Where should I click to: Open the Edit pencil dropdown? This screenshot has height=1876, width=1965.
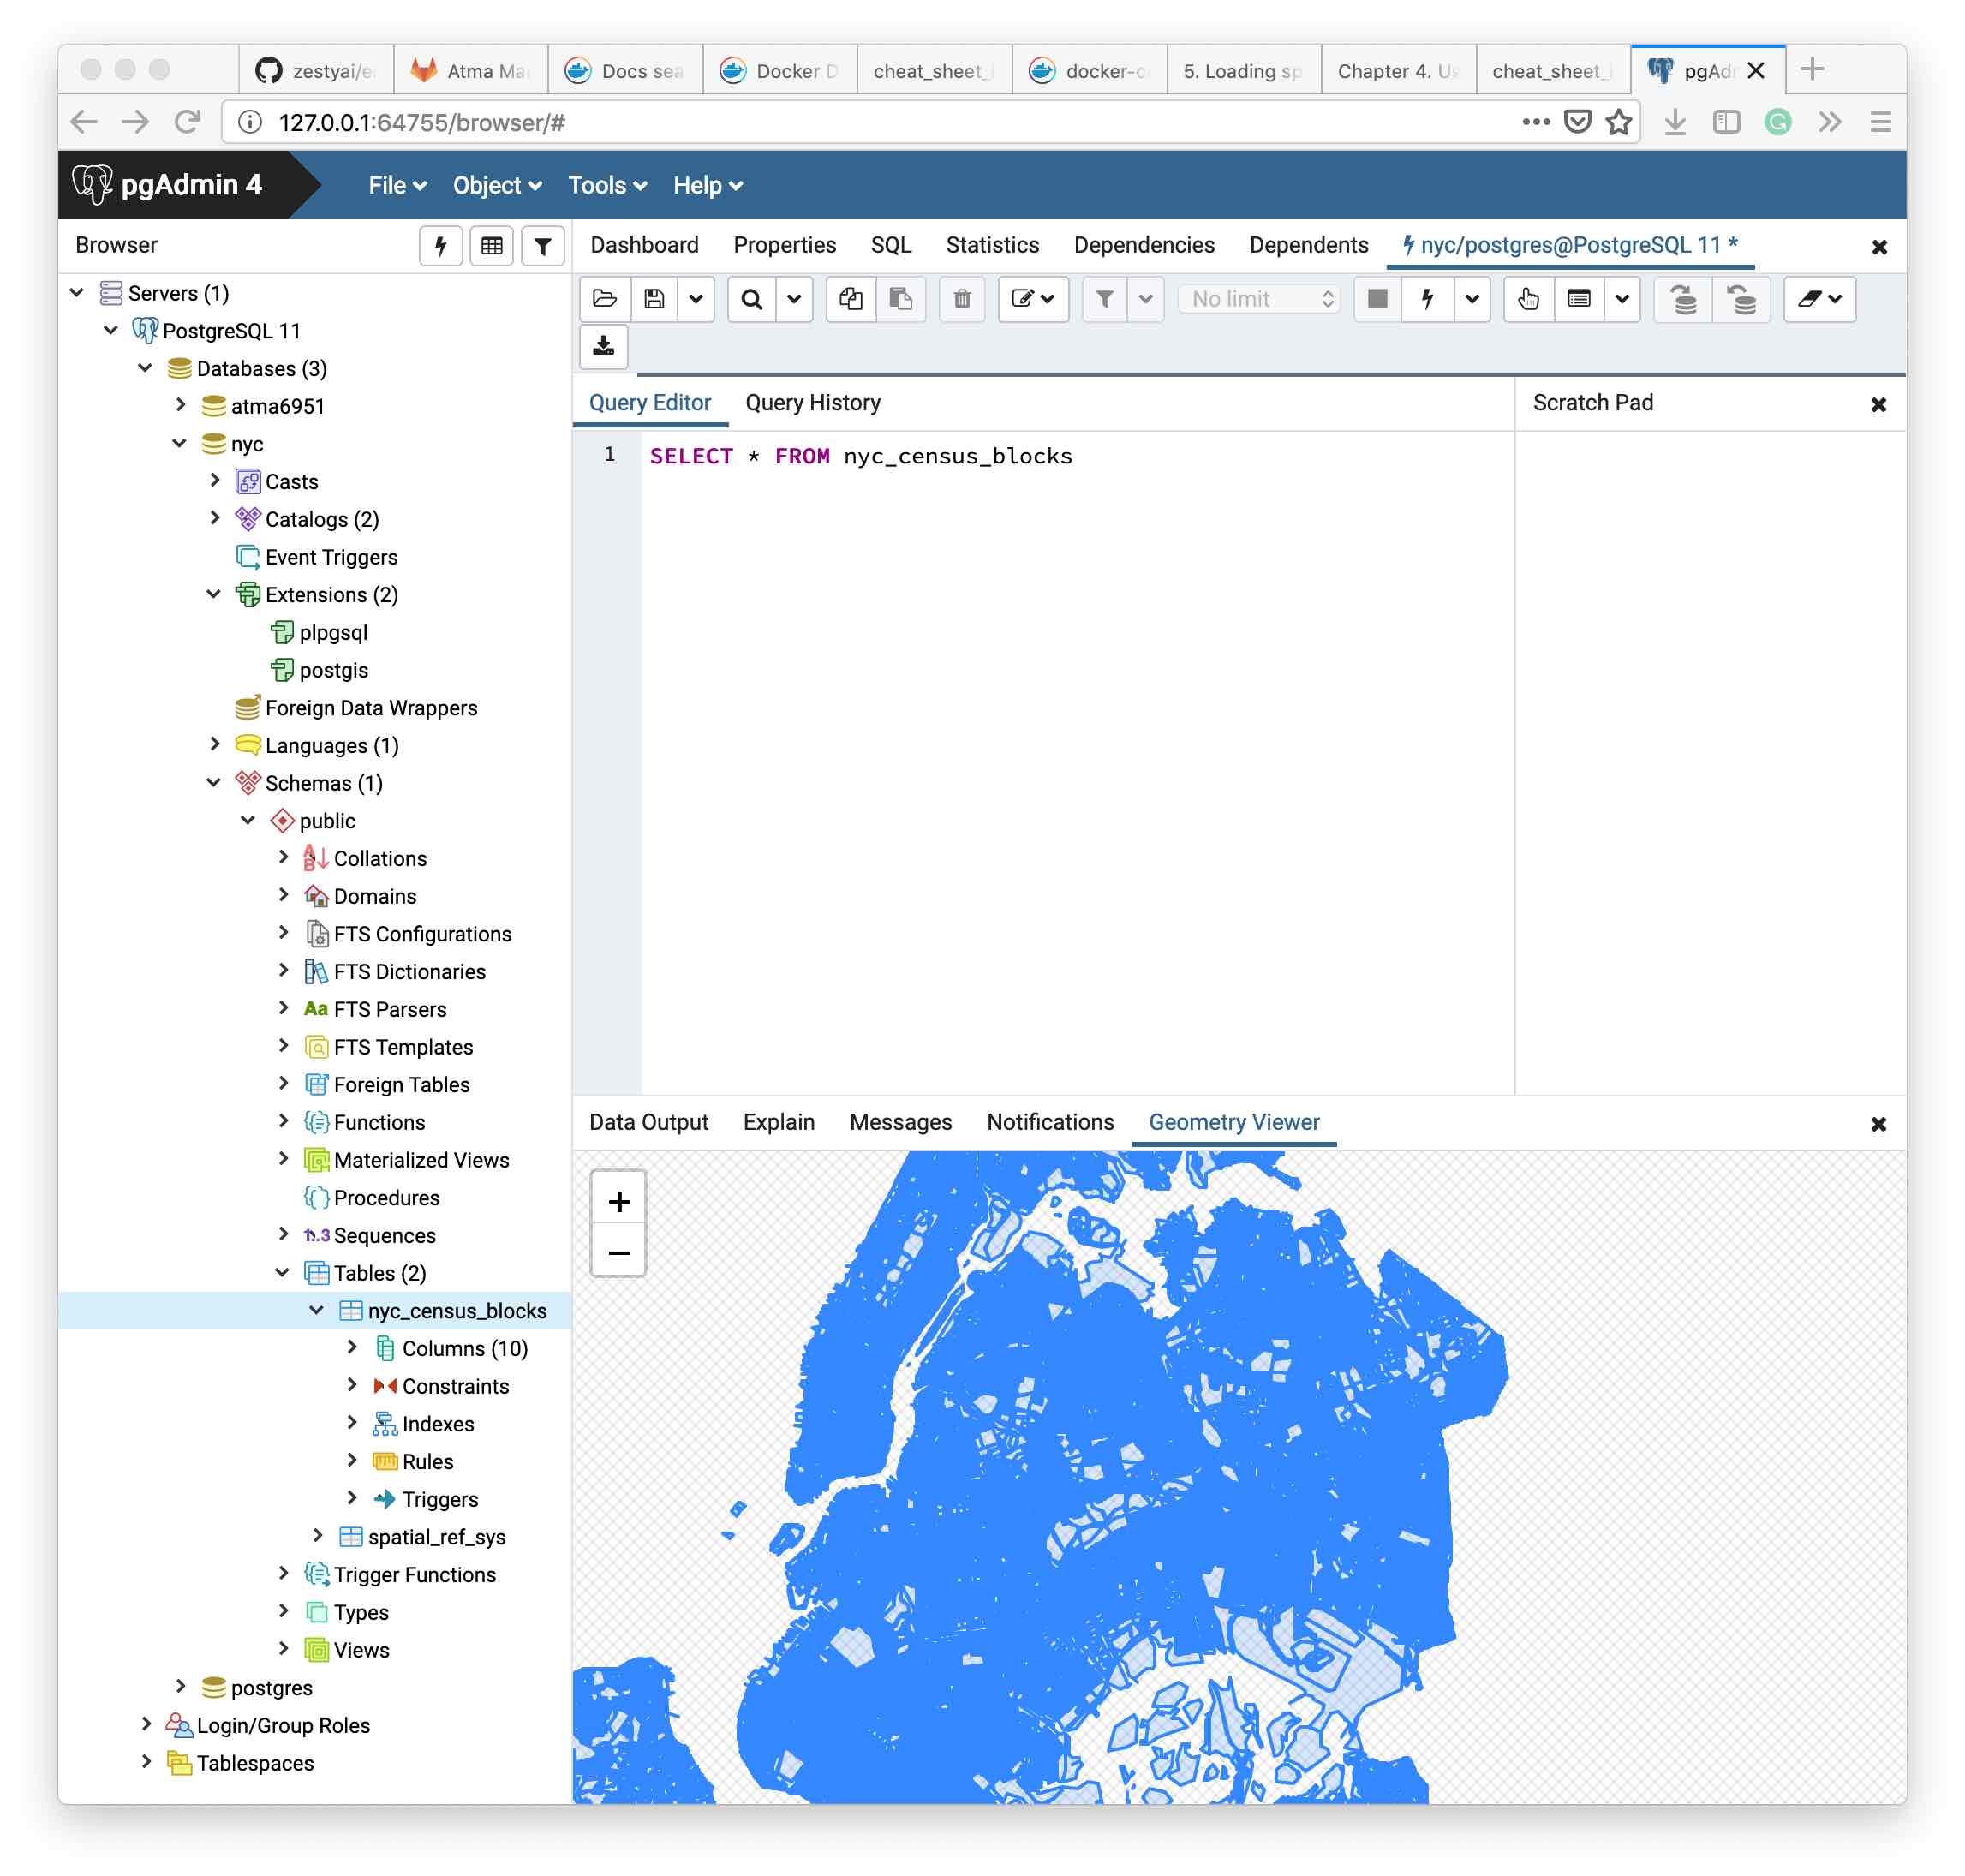pos(1033,299)
